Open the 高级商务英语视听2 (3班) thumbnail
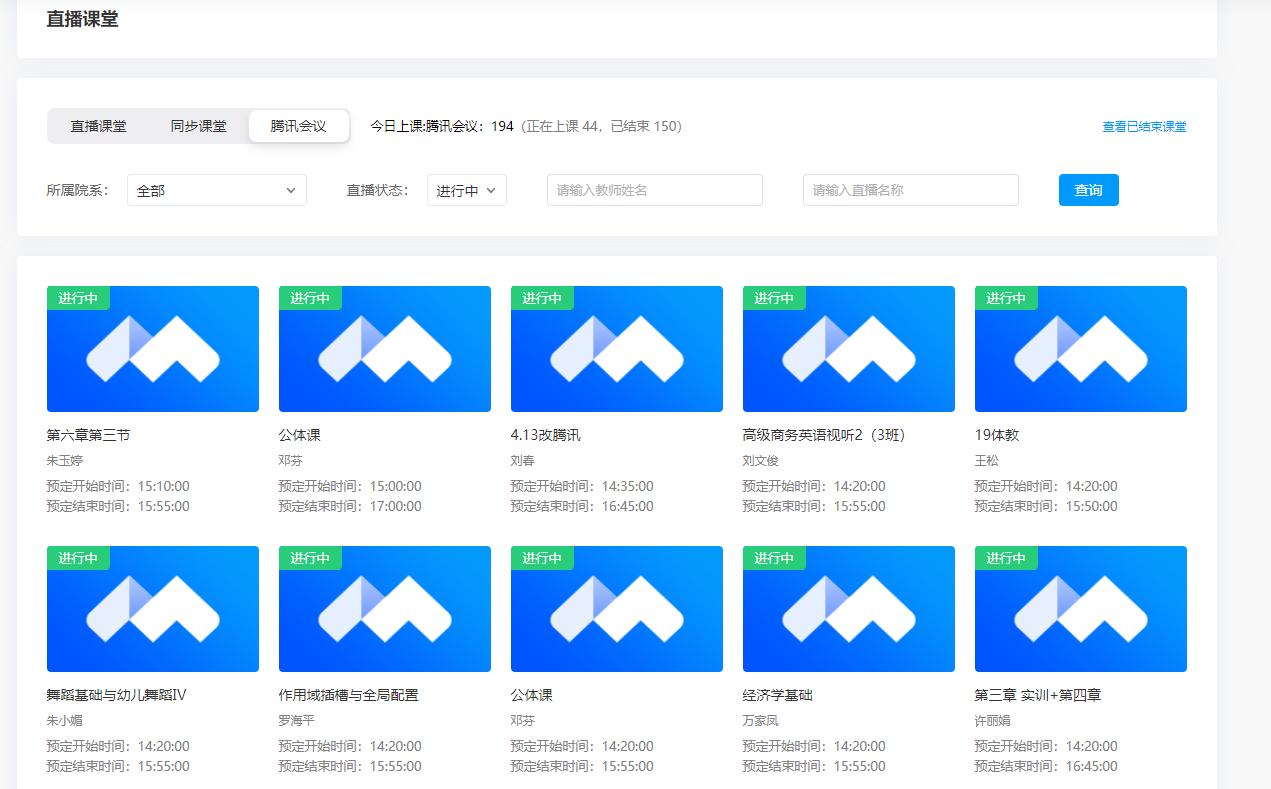 tap(848, 349)
